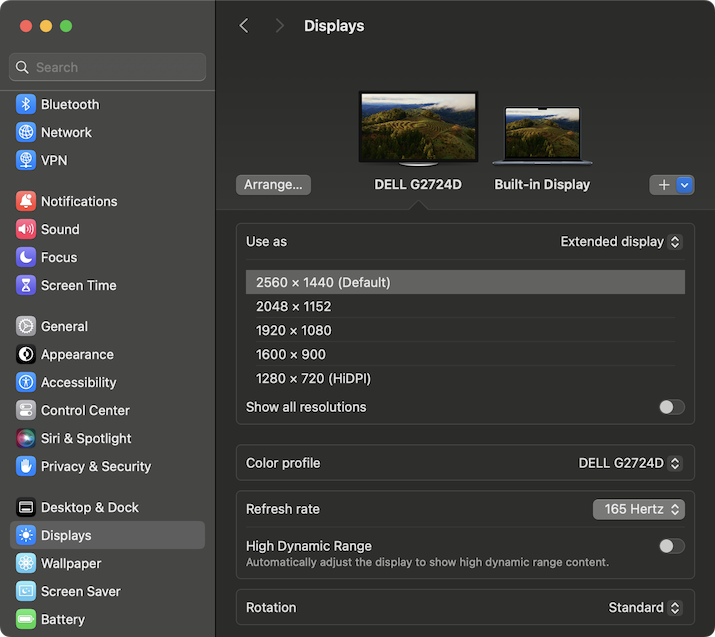Enable Show all resolutions toggle

coord(671,407)
